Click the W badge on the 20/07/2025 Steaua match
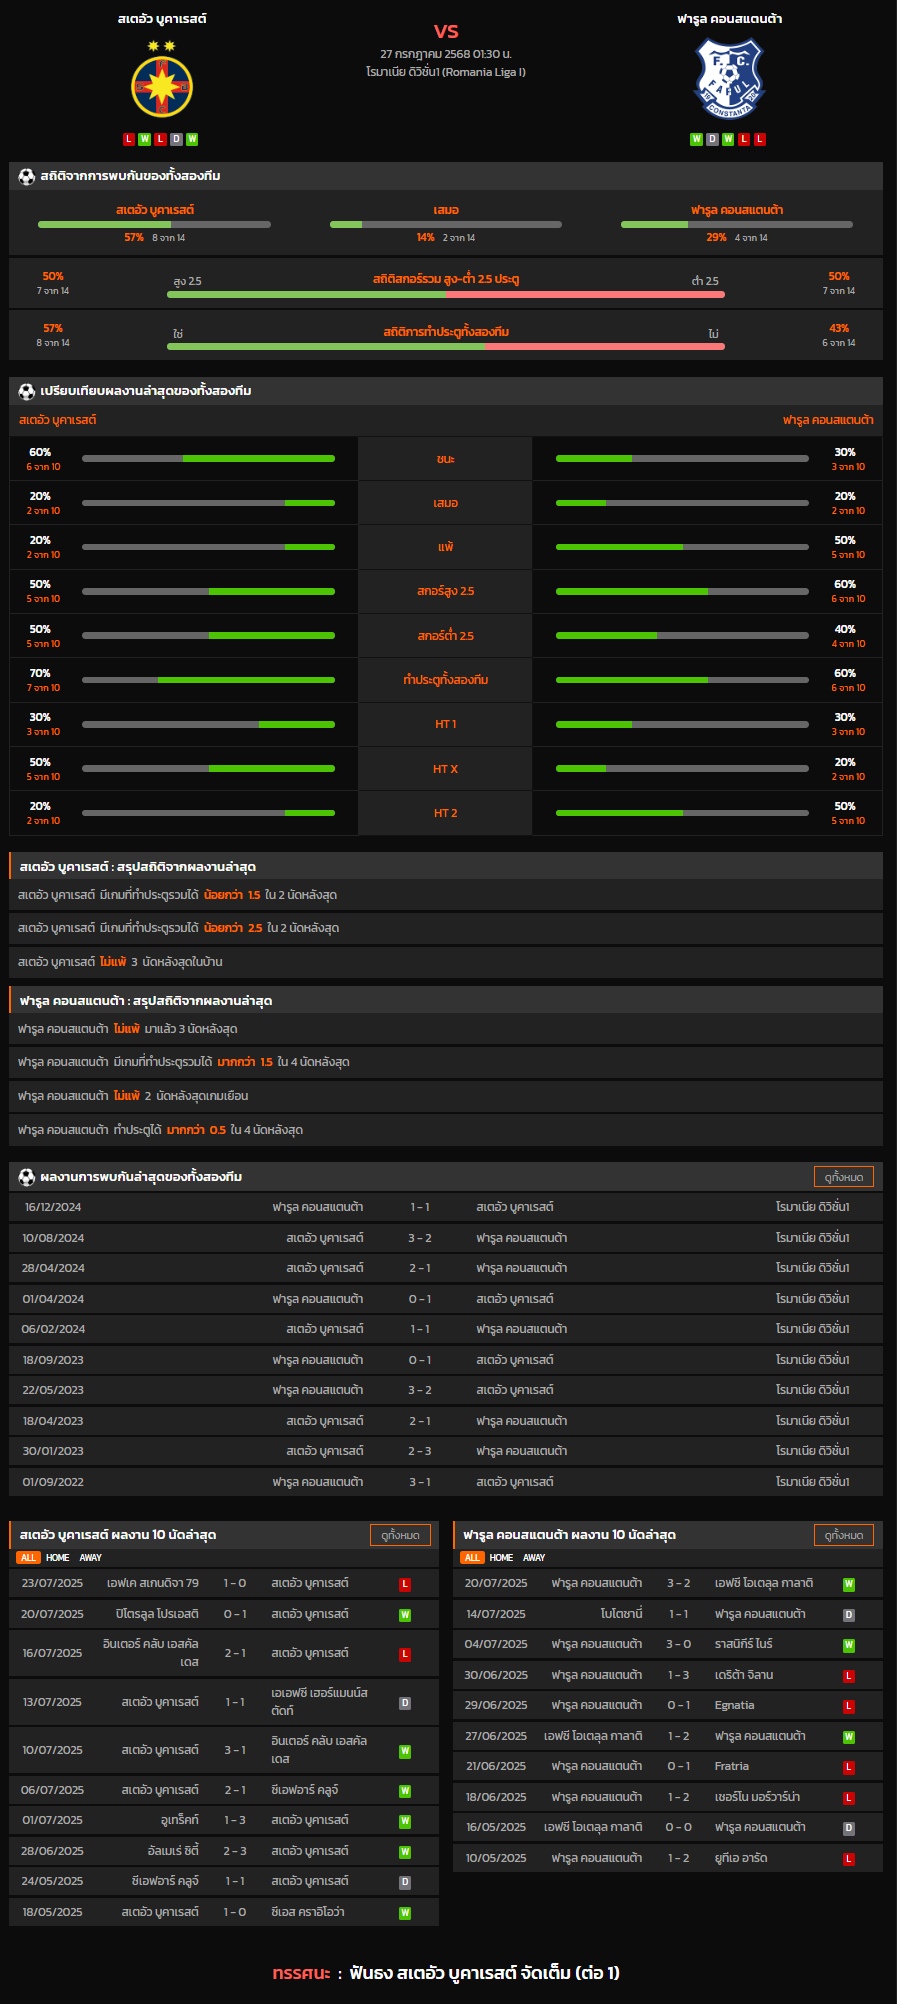 tap(405, 1615)
